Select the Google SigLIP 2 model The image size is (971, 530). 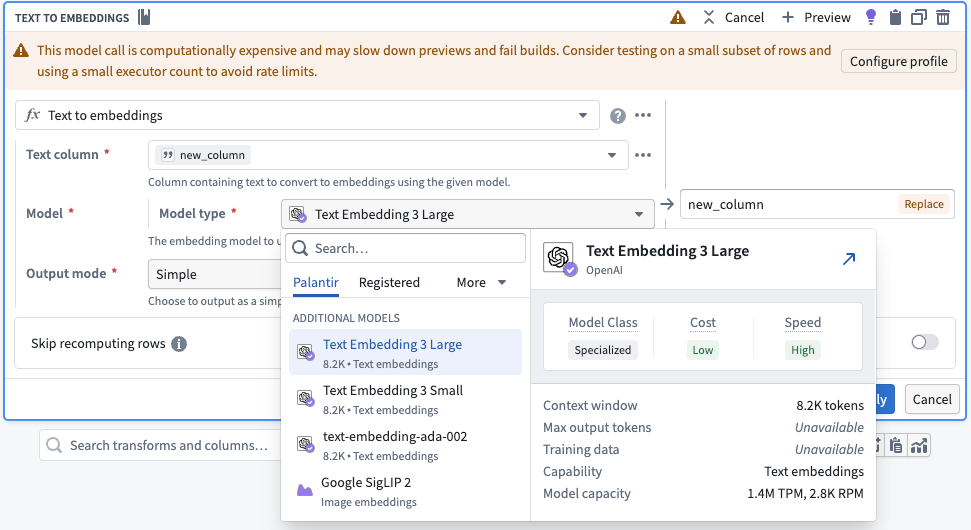pyautogui.click(x=406, y=491)
